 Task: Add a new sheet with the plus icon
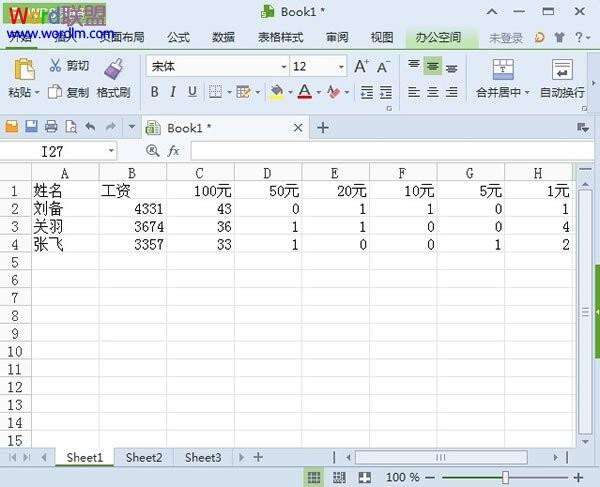(258, 457)
